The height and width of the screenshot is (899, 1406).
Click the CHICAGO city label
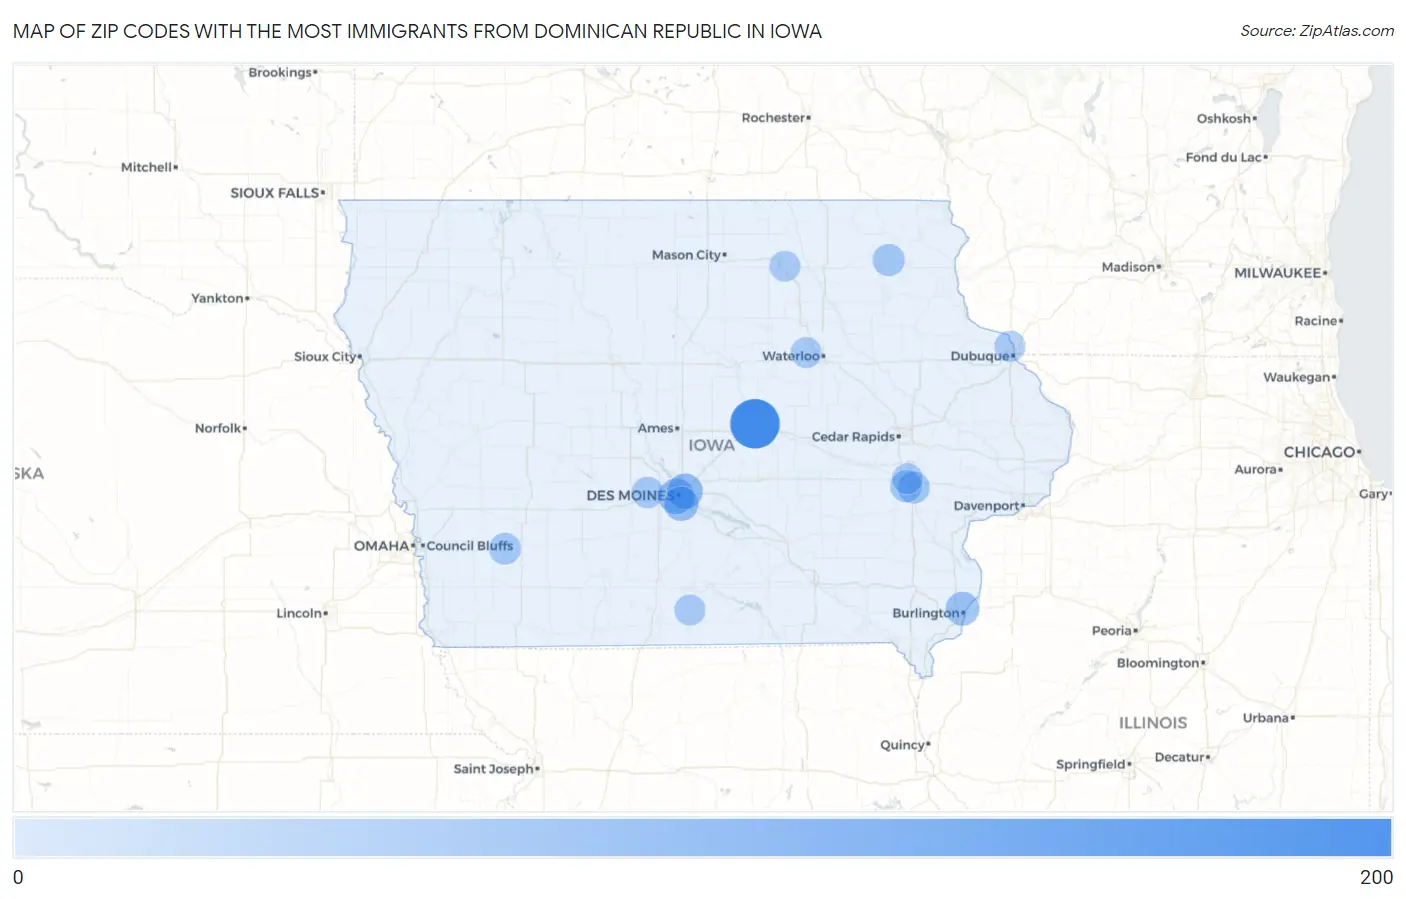[1322, 453]
